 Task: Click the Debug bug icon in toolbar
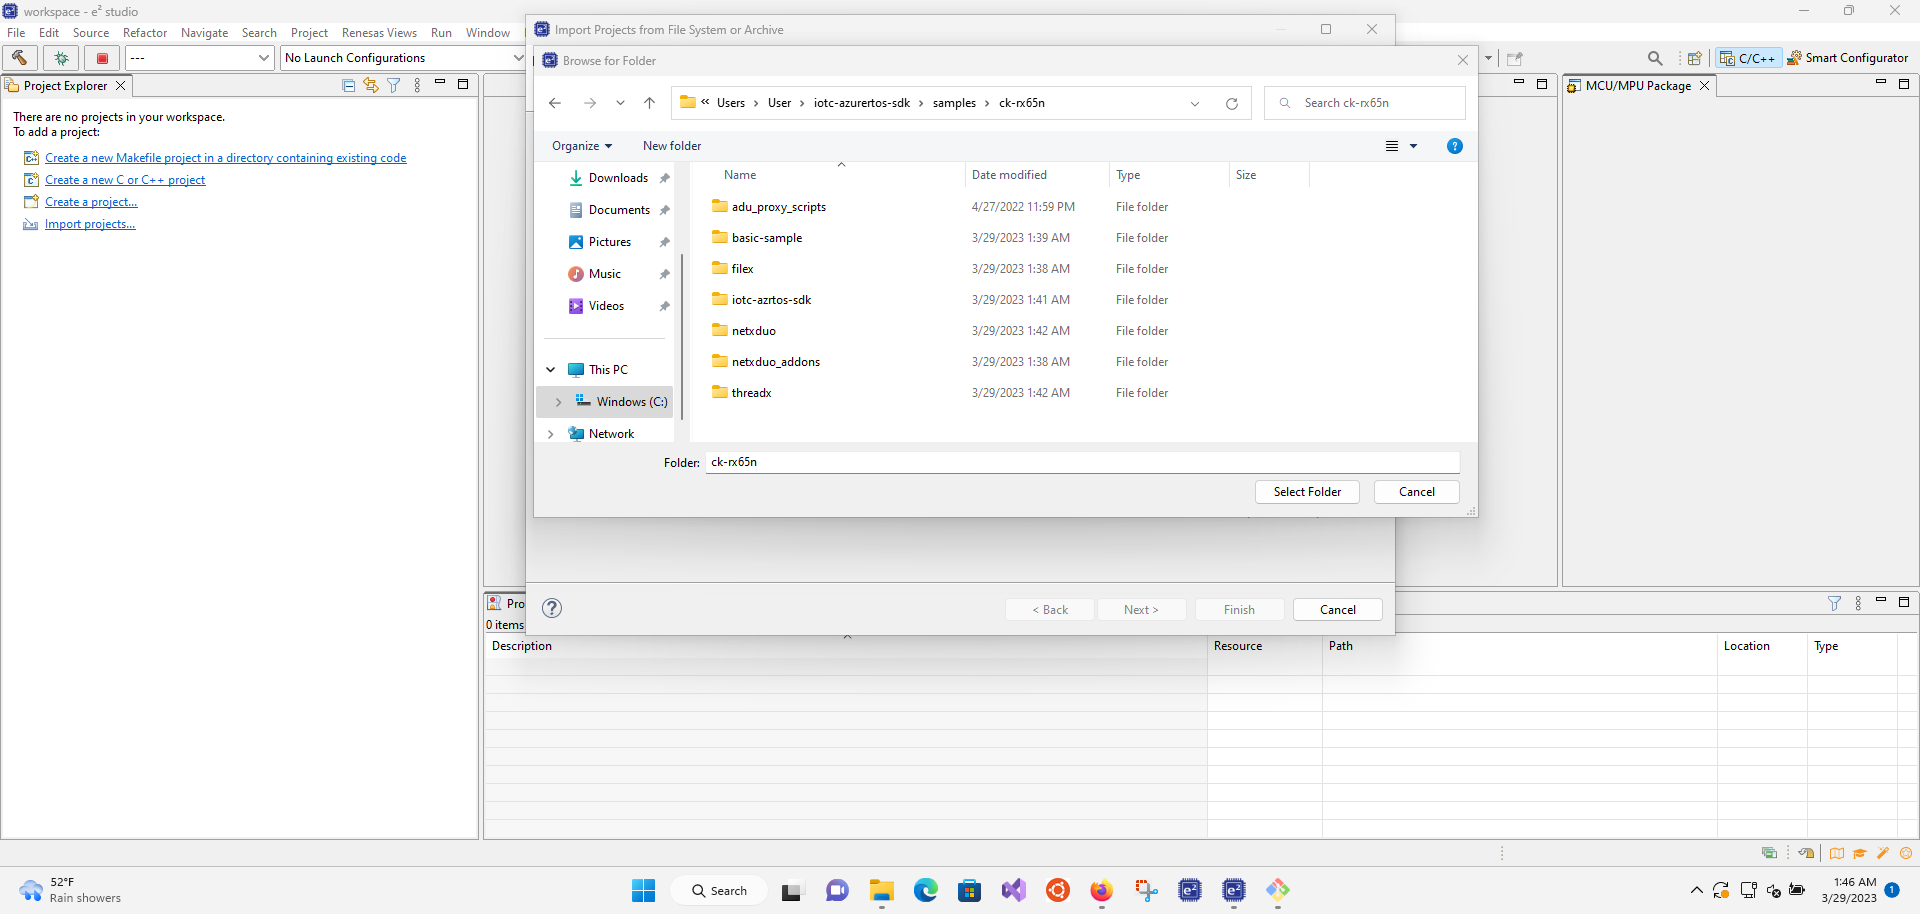point(61,58)
